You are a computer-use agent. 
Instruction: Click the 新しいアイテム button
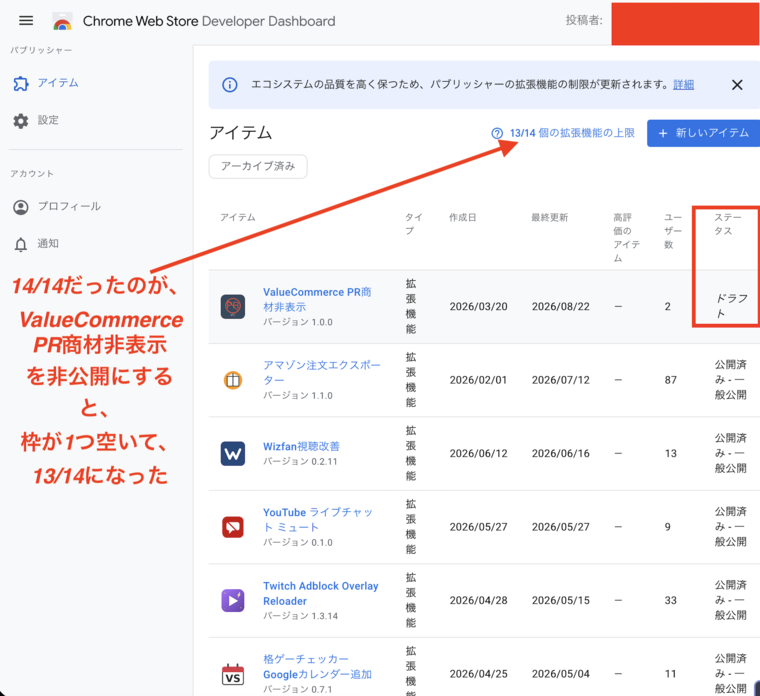coord(703,133)
